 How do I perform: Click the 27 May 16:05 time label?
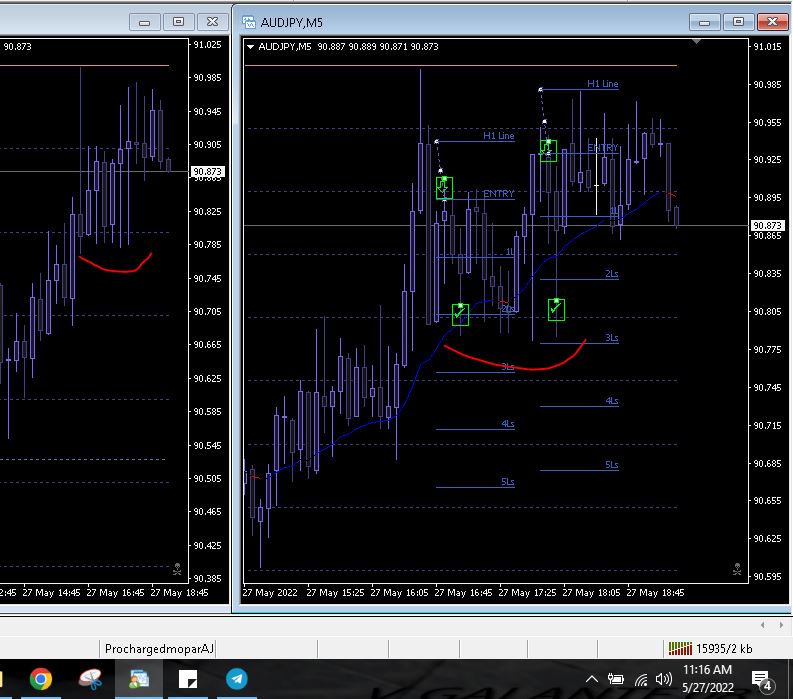click(400, 592)
